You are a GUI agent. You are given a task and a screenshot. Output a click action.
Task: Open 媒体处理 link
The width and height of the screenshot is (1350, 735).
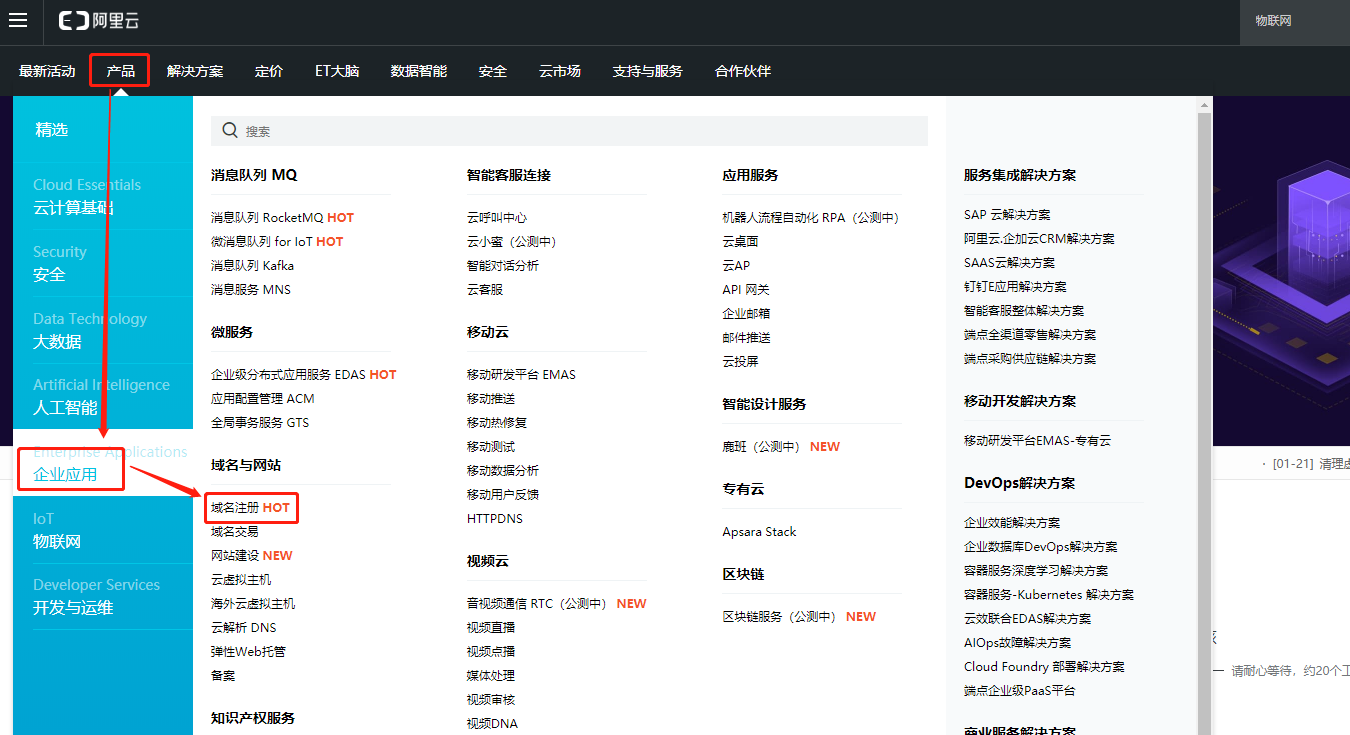(x=491, y=675)
